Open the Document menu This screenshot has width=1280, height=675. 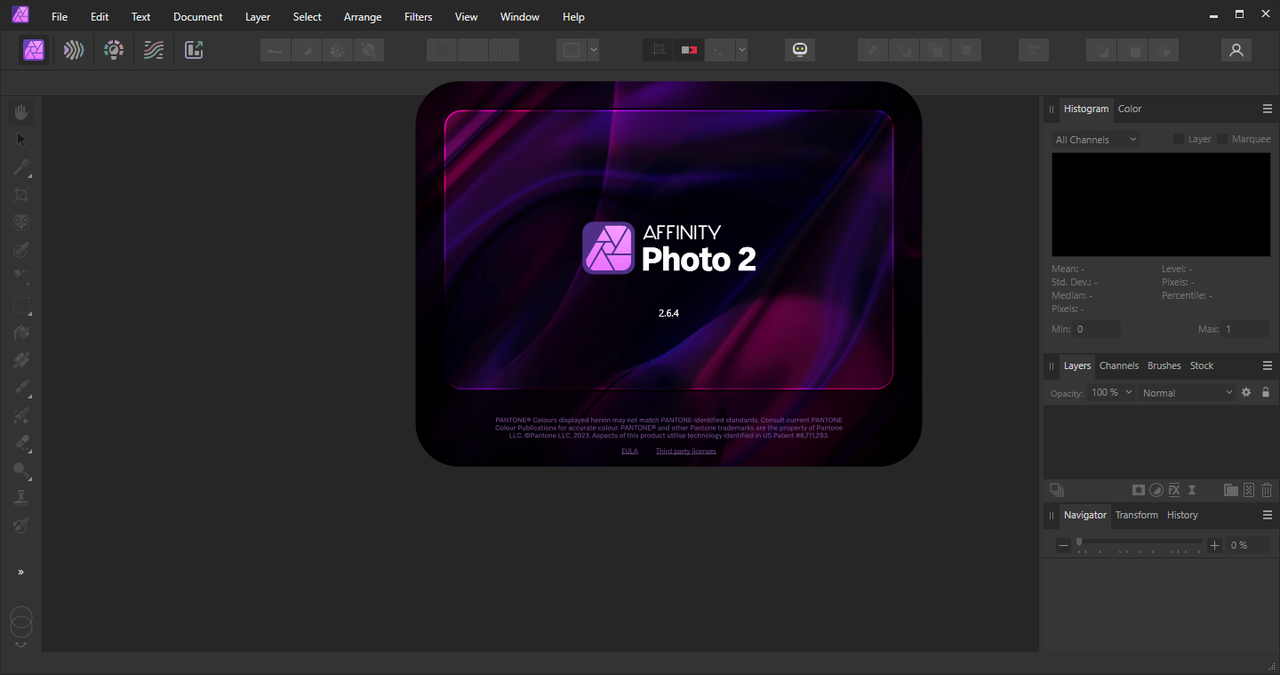point(198,17)
